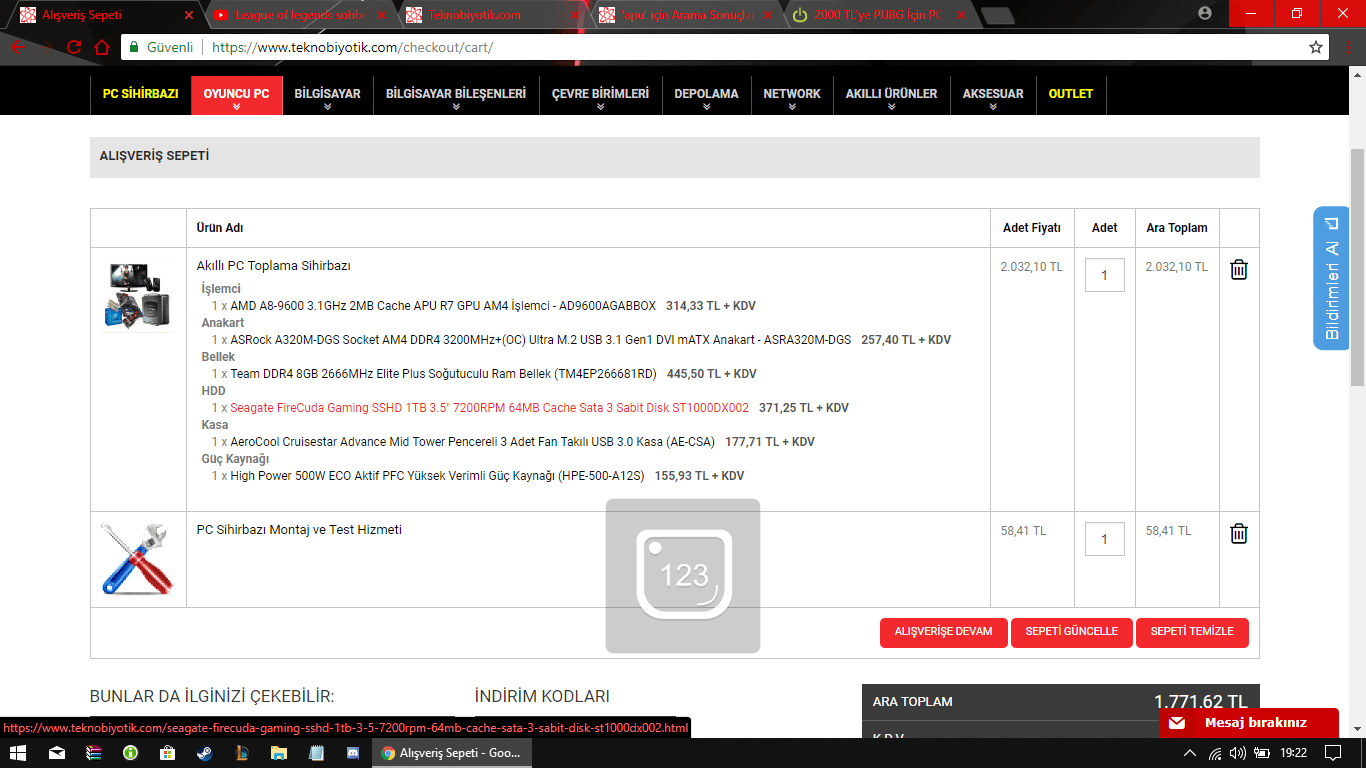Switch to the League of Legends tab
This screenshot has height=768, width=1366.
301,16
